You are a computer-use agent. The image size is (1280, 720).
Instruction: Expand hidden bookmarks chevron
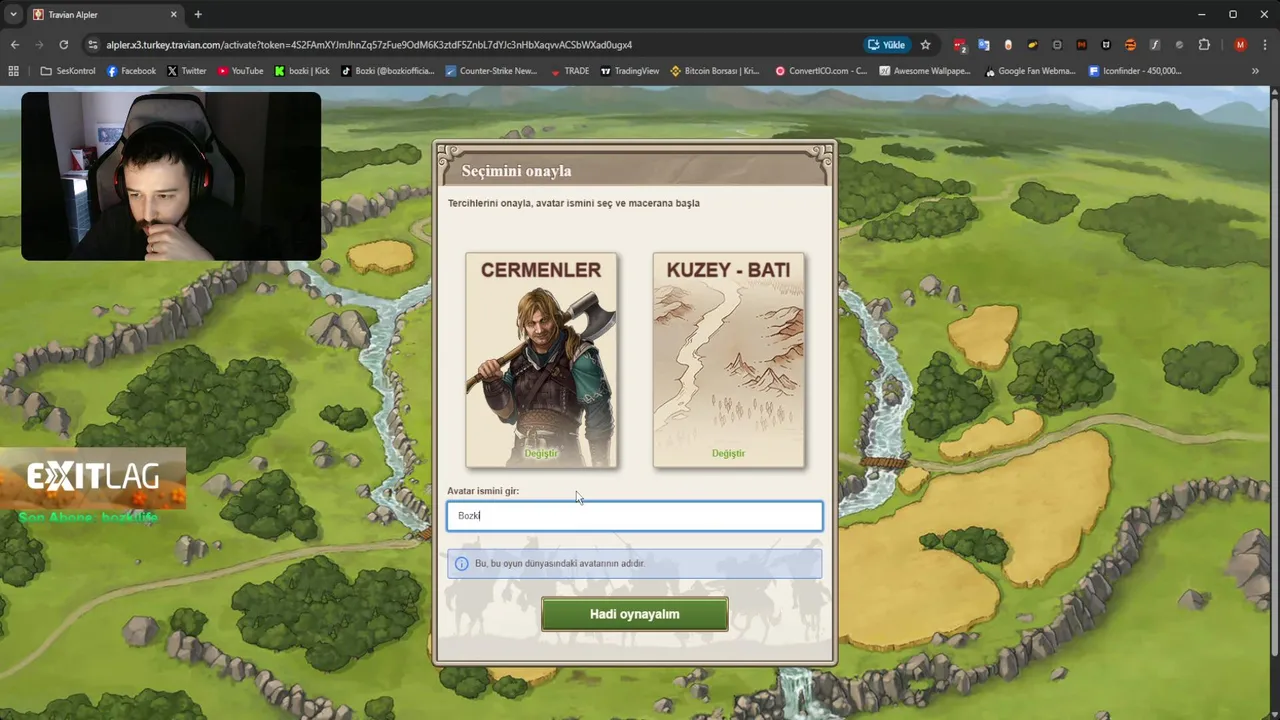point(1255,71)
